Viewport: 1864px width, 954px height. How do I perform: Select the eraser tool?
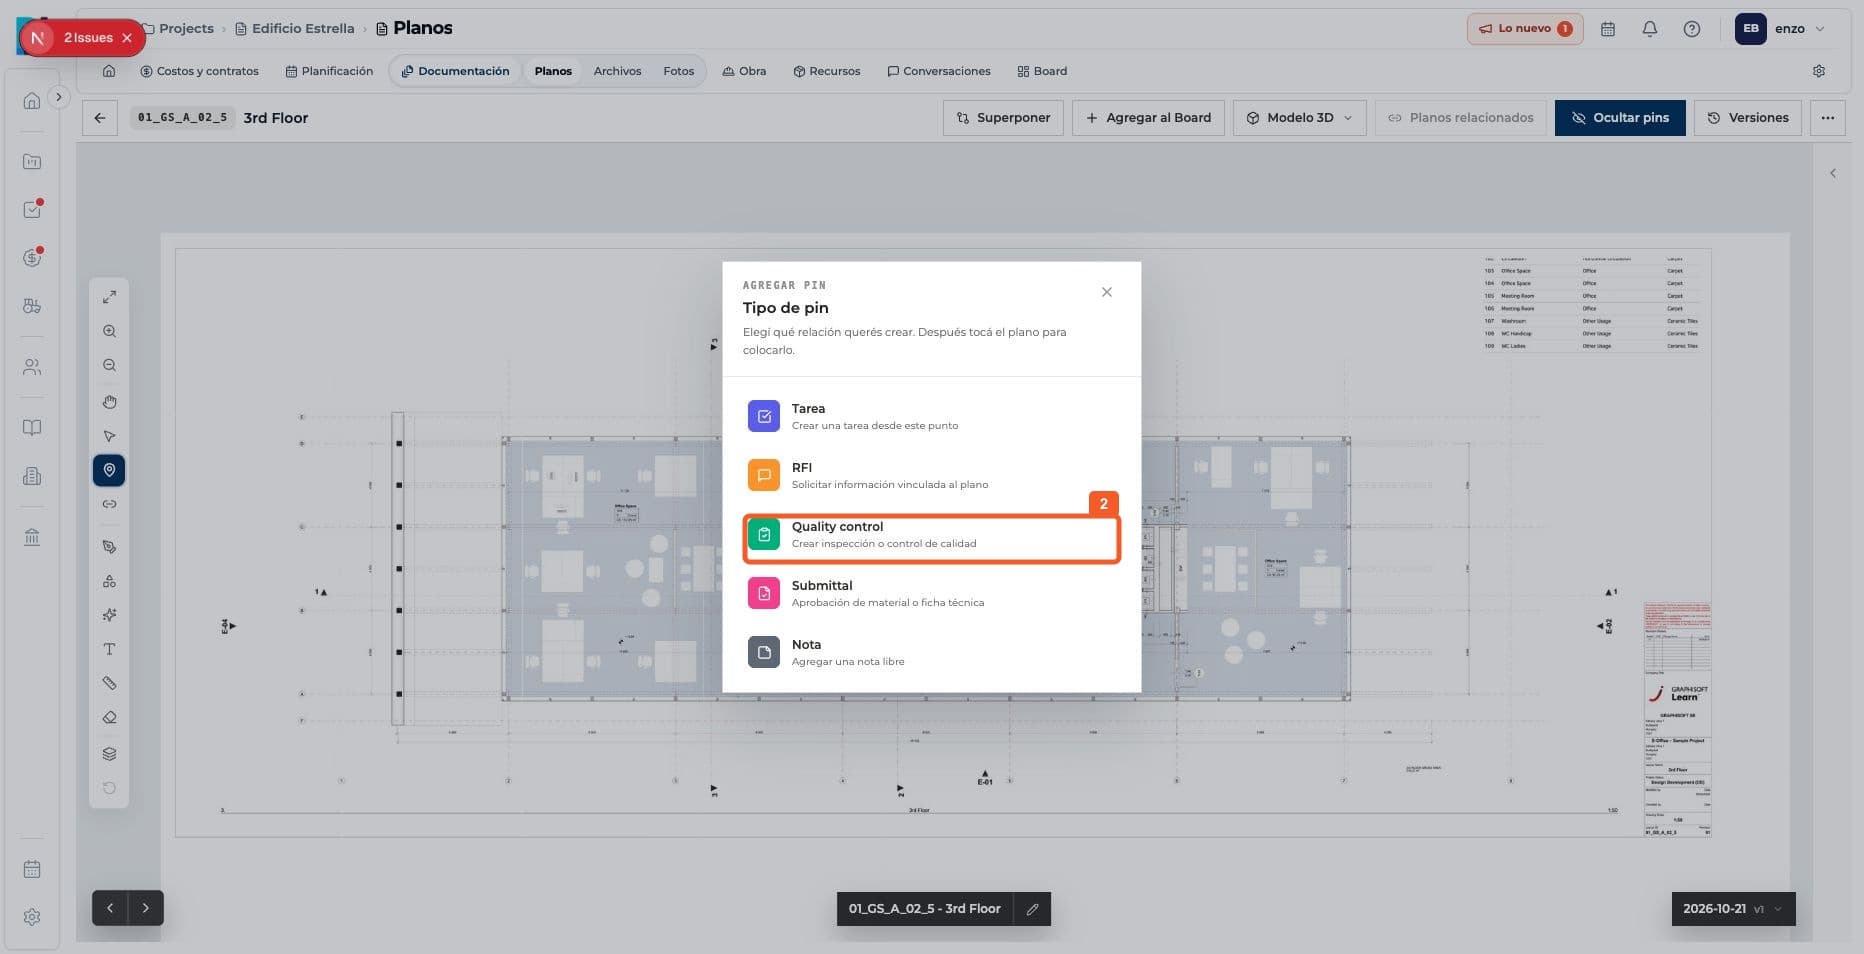tap(109, 718)
